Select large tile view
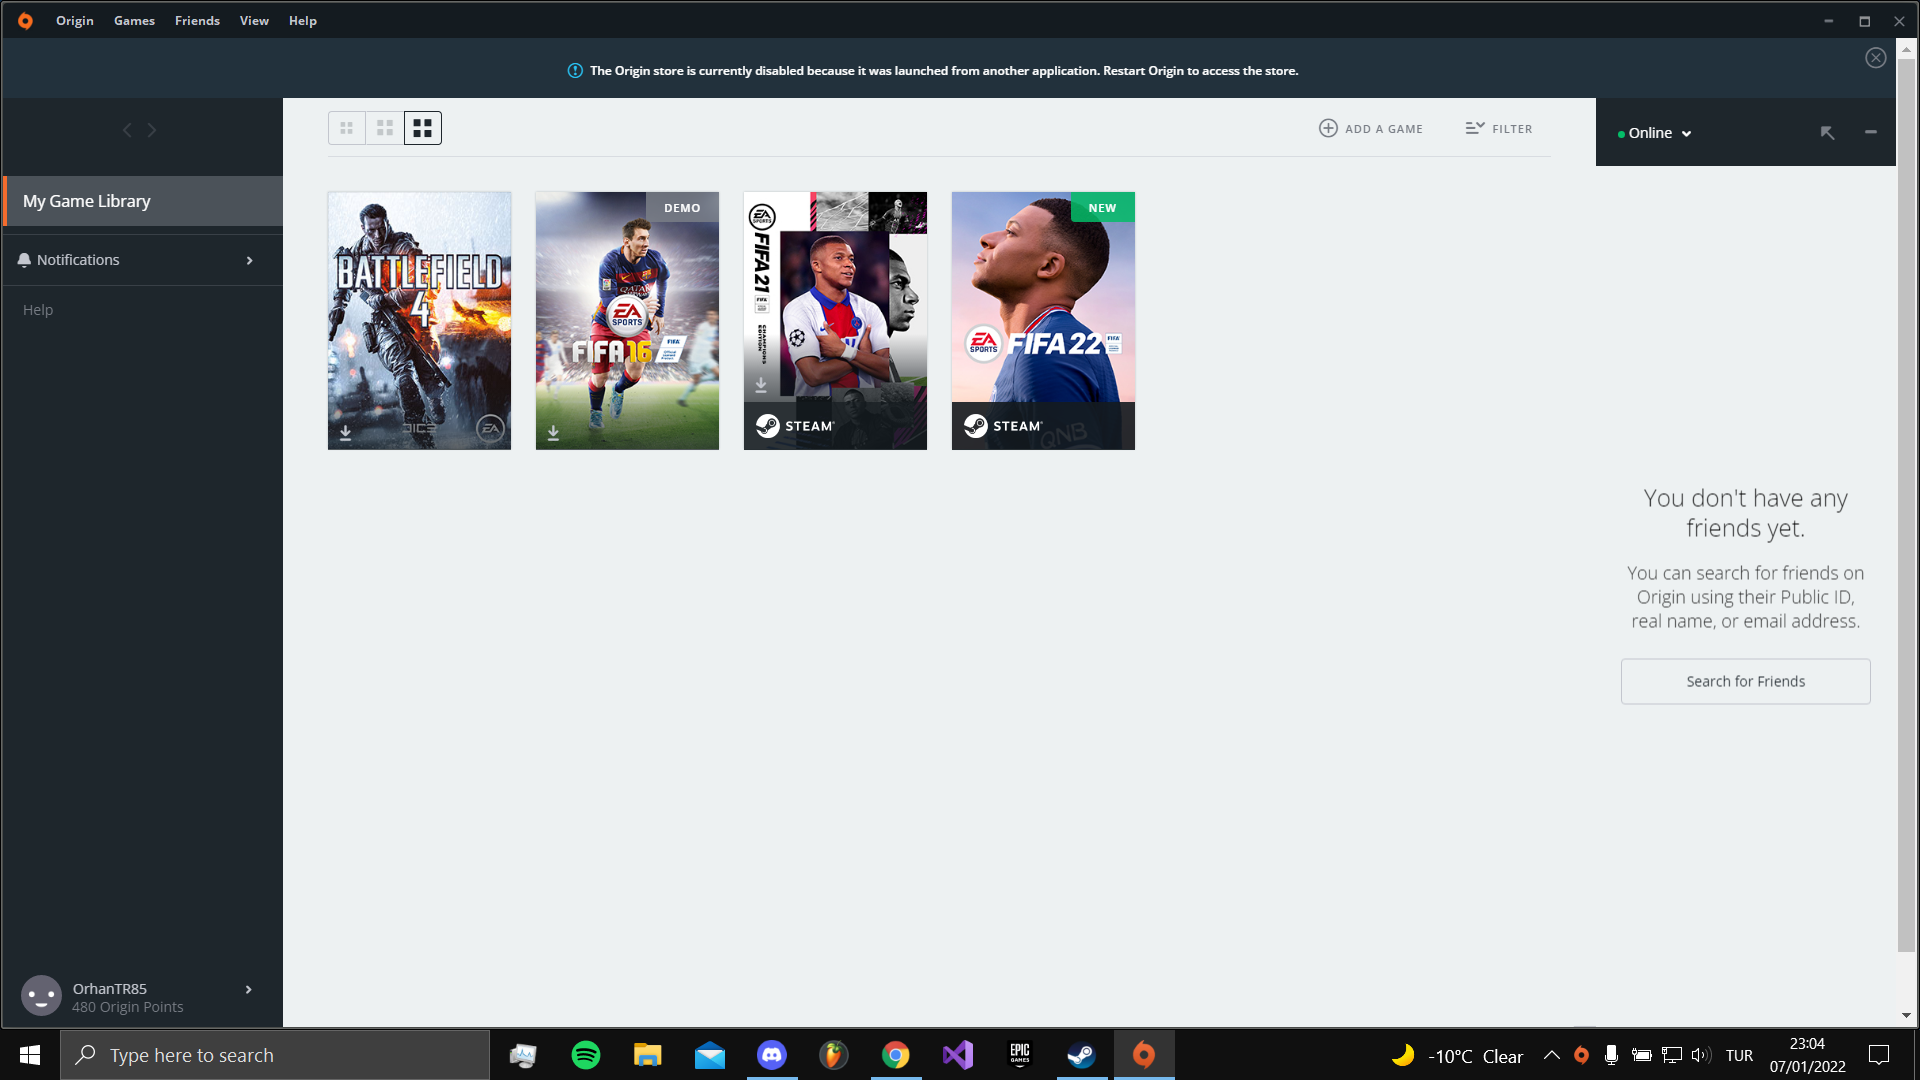This screenshot has height=1080, width=1920. click(422, 128)
